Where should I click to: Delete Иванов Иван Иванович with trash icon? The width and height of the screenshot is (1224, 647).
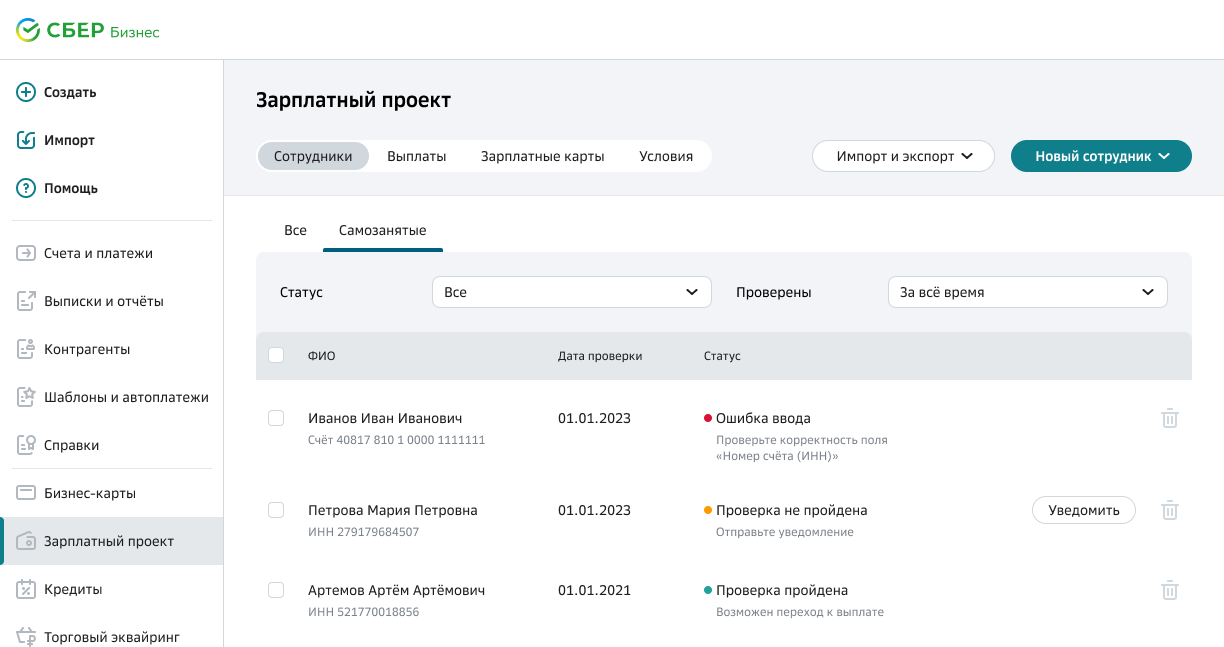tap(1169, 418)
